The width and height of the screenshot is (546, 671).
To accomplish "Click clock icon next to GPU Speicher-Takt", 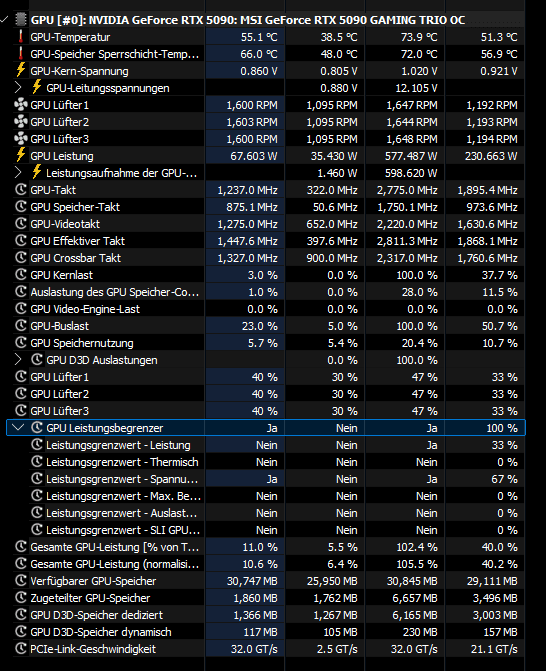I will pyautogui.click(x=21, y=207).
